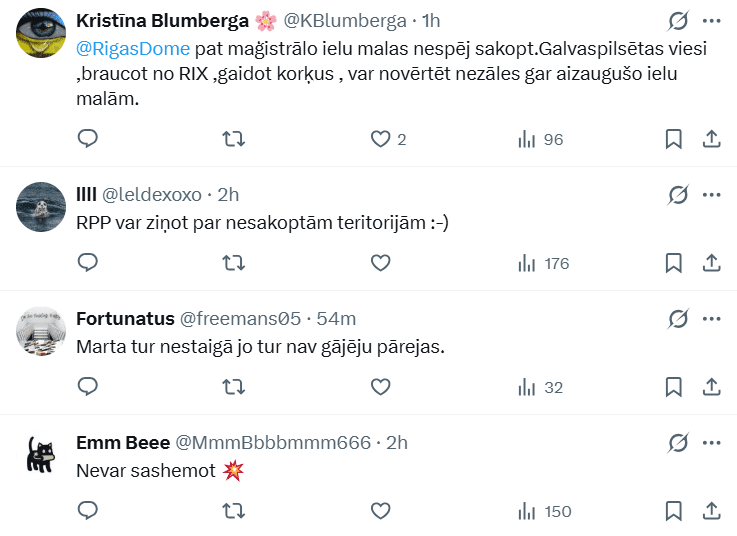The height and width of the screenshot is (536, 737).
Task: Repost the Fortunatus tweet
Action: coord(234,387)
